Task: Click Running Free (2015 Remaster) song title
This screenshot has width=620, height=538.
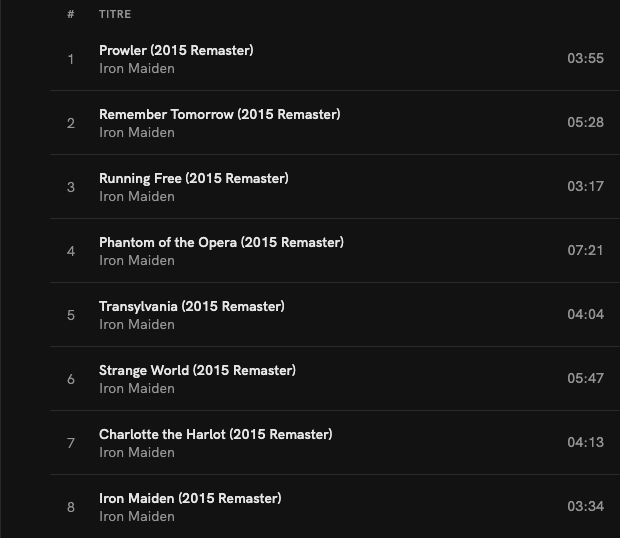Action: [193, 178]
